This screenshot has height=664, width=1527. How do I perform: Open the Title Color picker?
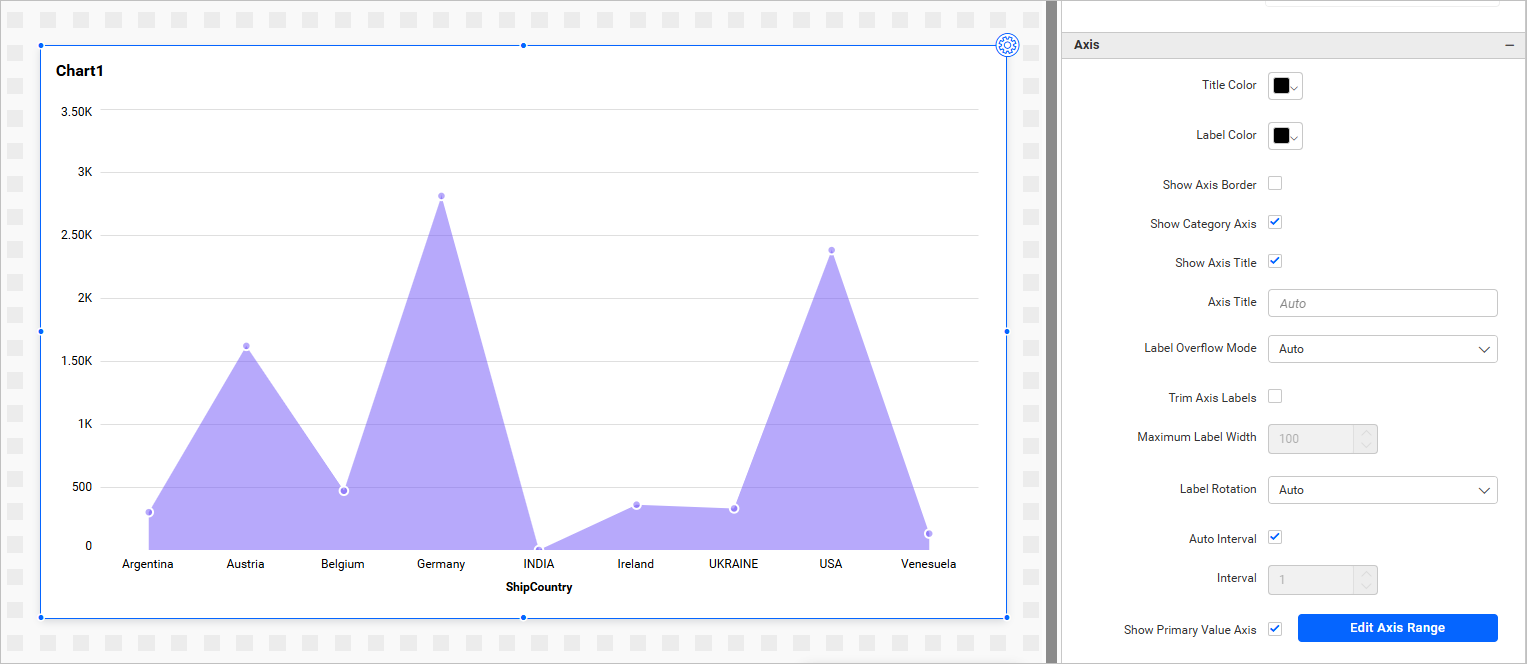point(1285,86)
